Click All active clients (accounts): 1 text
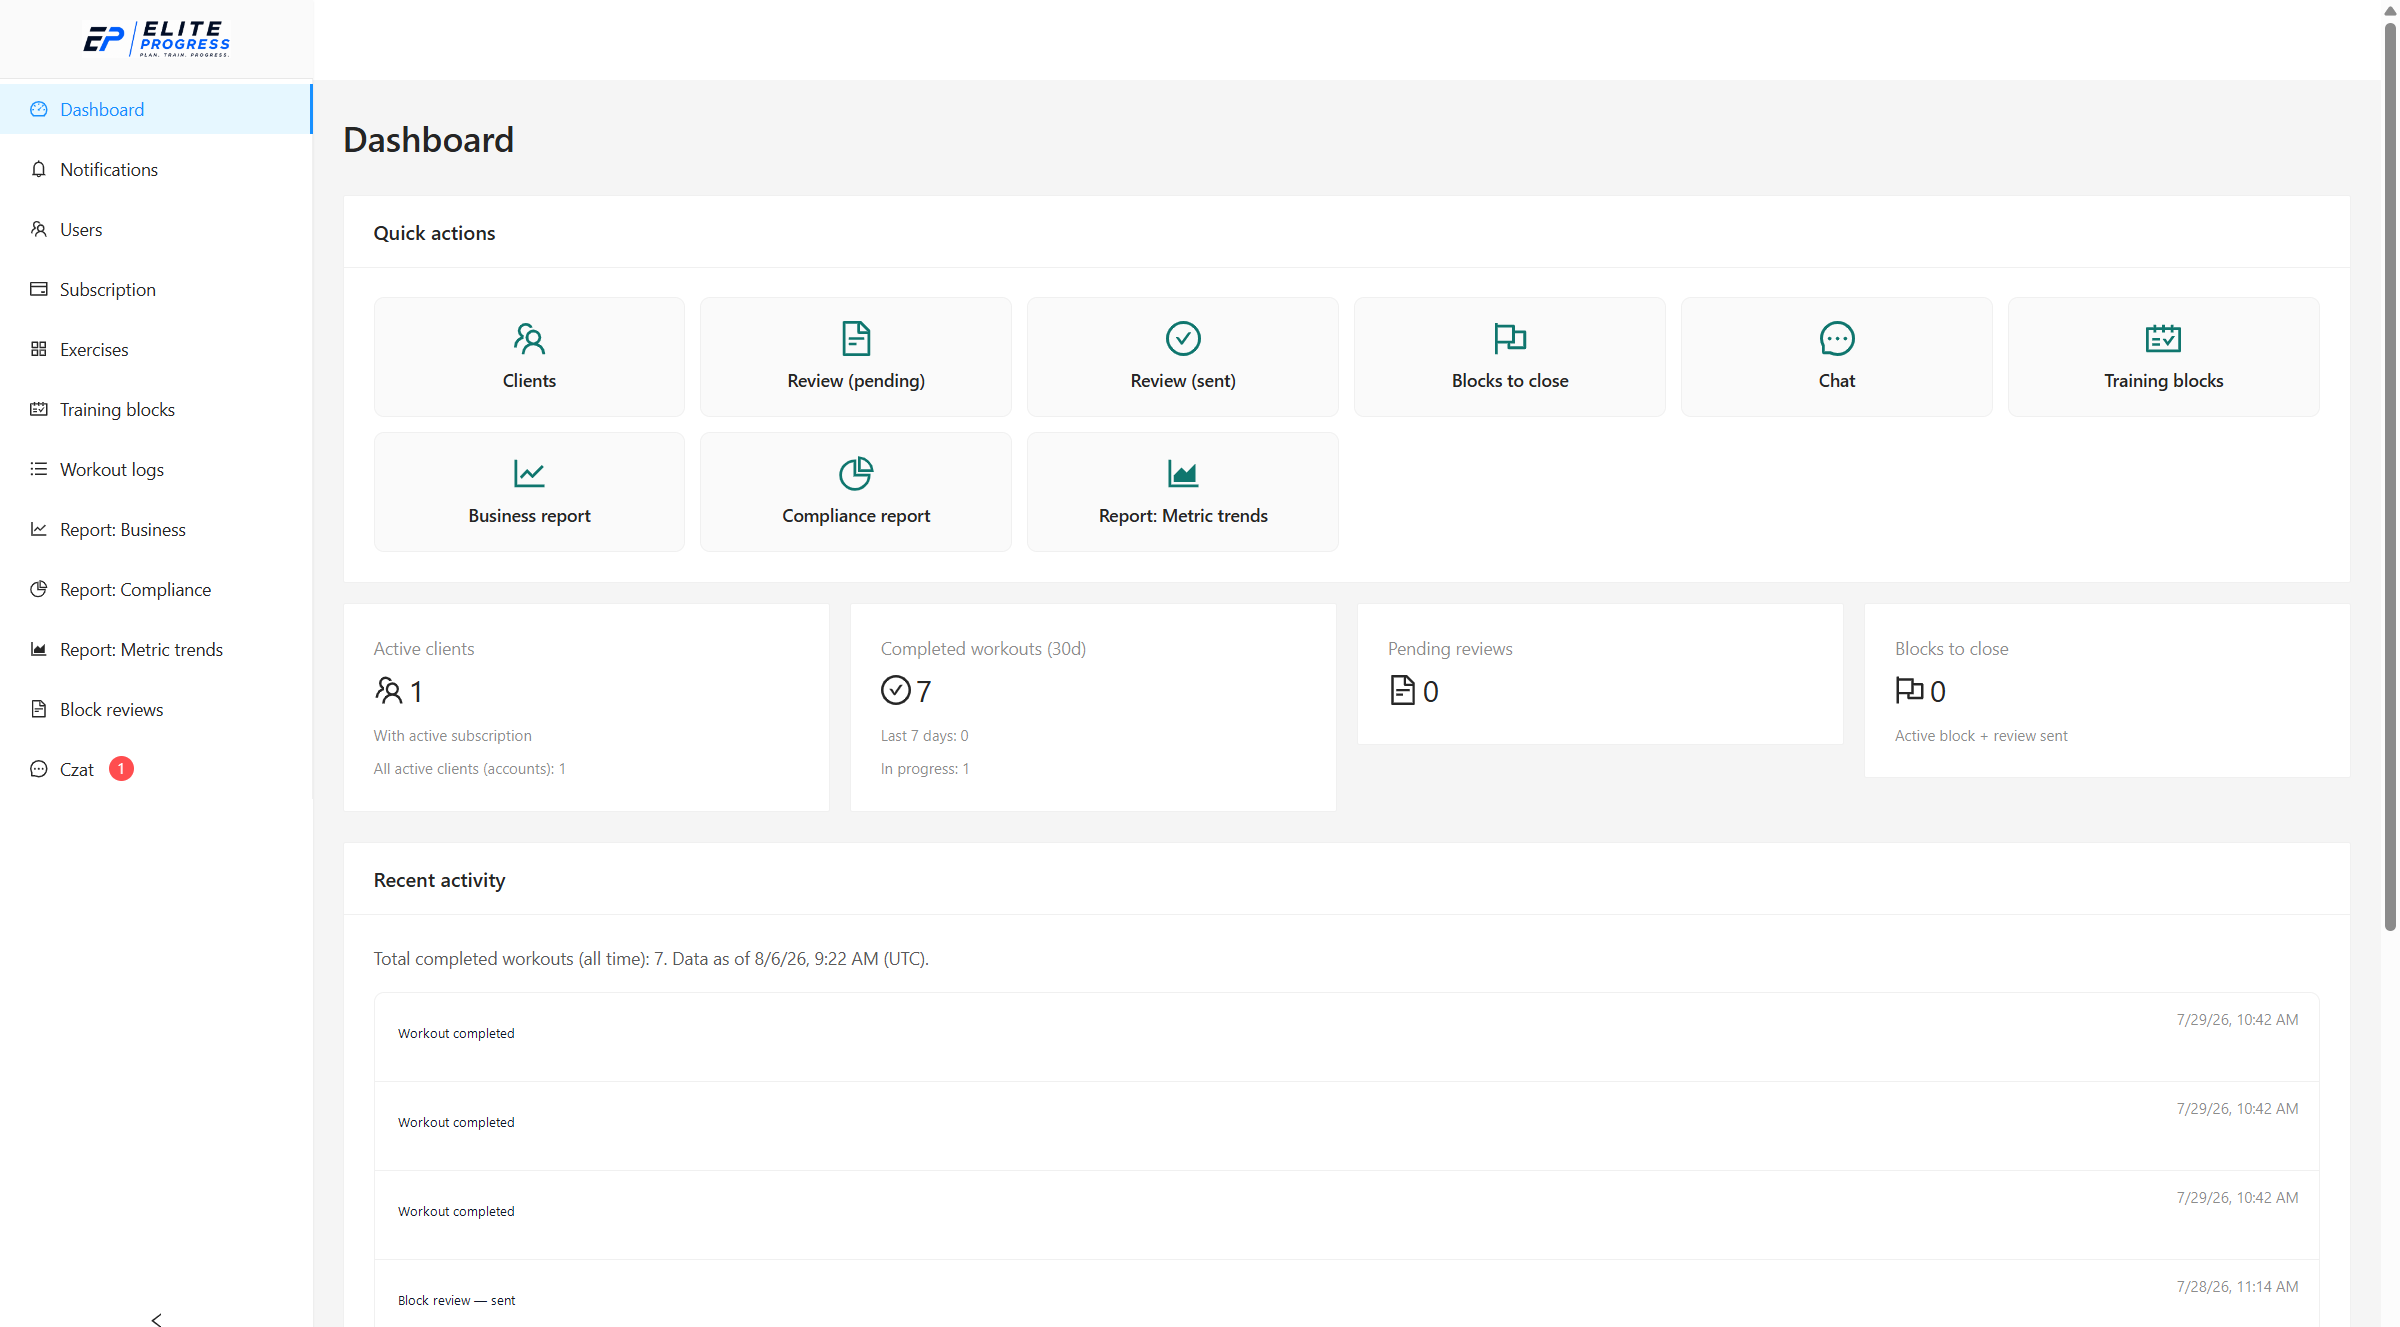This screenshot has width=2400, height=1327. tap(470, 768)
